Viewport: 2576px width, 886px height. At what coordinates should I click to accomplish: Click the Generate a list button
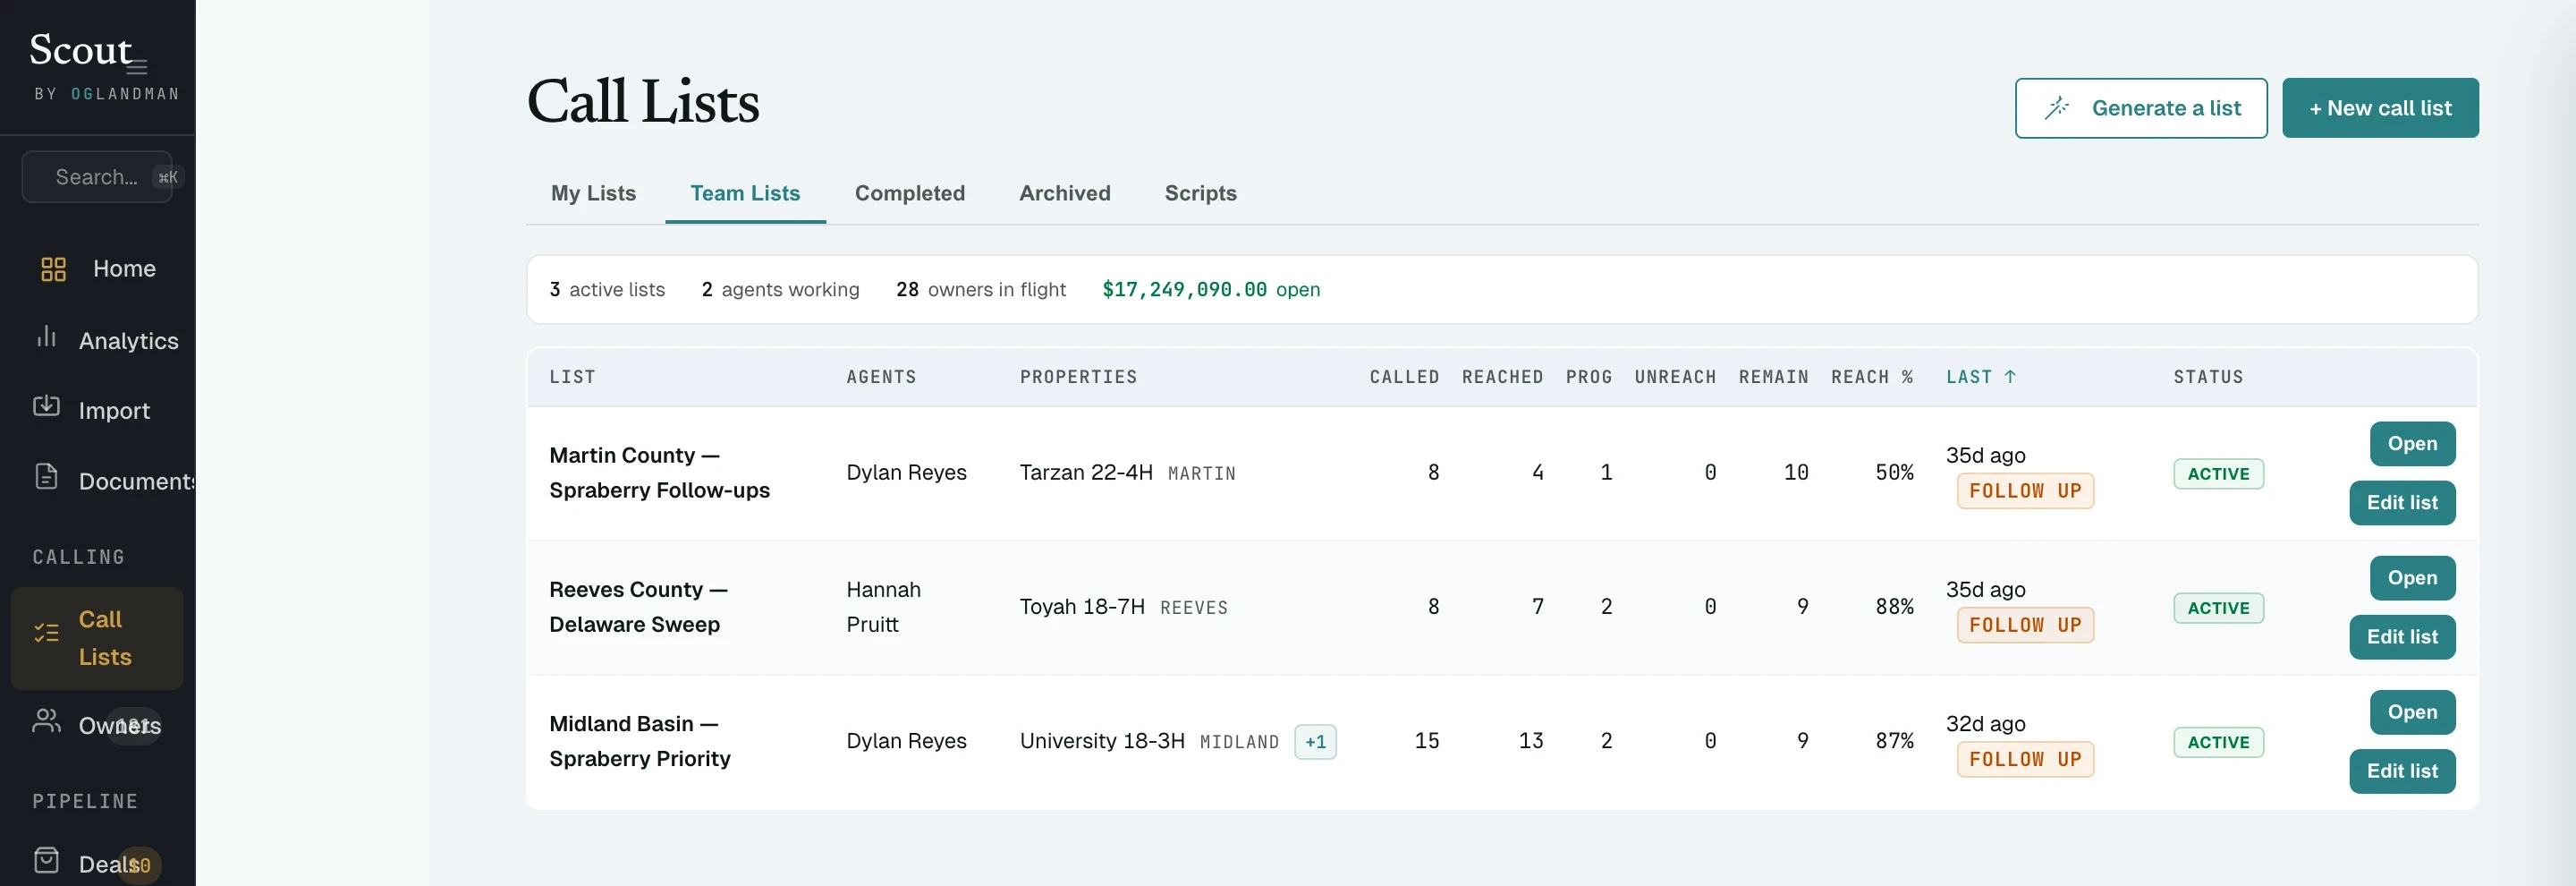click(x=2140, y=108)
